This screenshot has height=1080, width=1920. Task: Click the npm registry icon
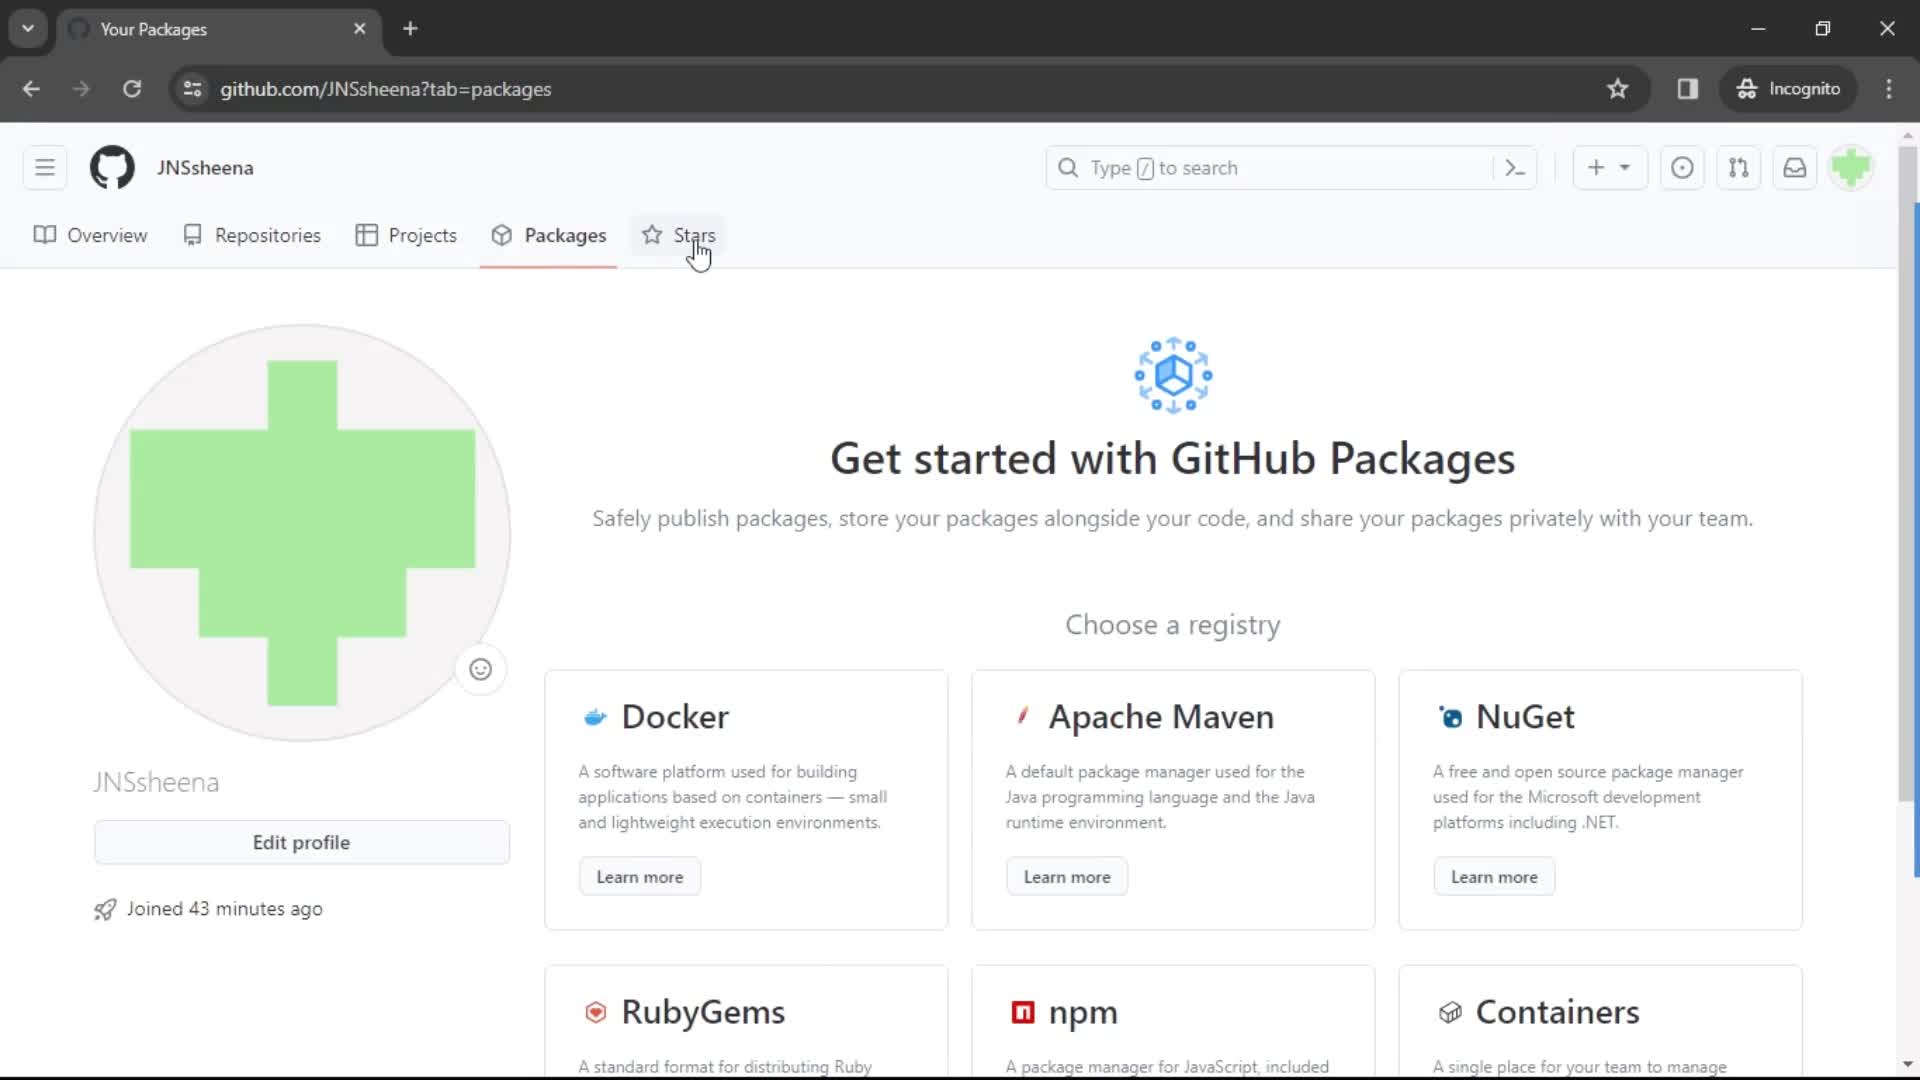tap(1022, 1011)
